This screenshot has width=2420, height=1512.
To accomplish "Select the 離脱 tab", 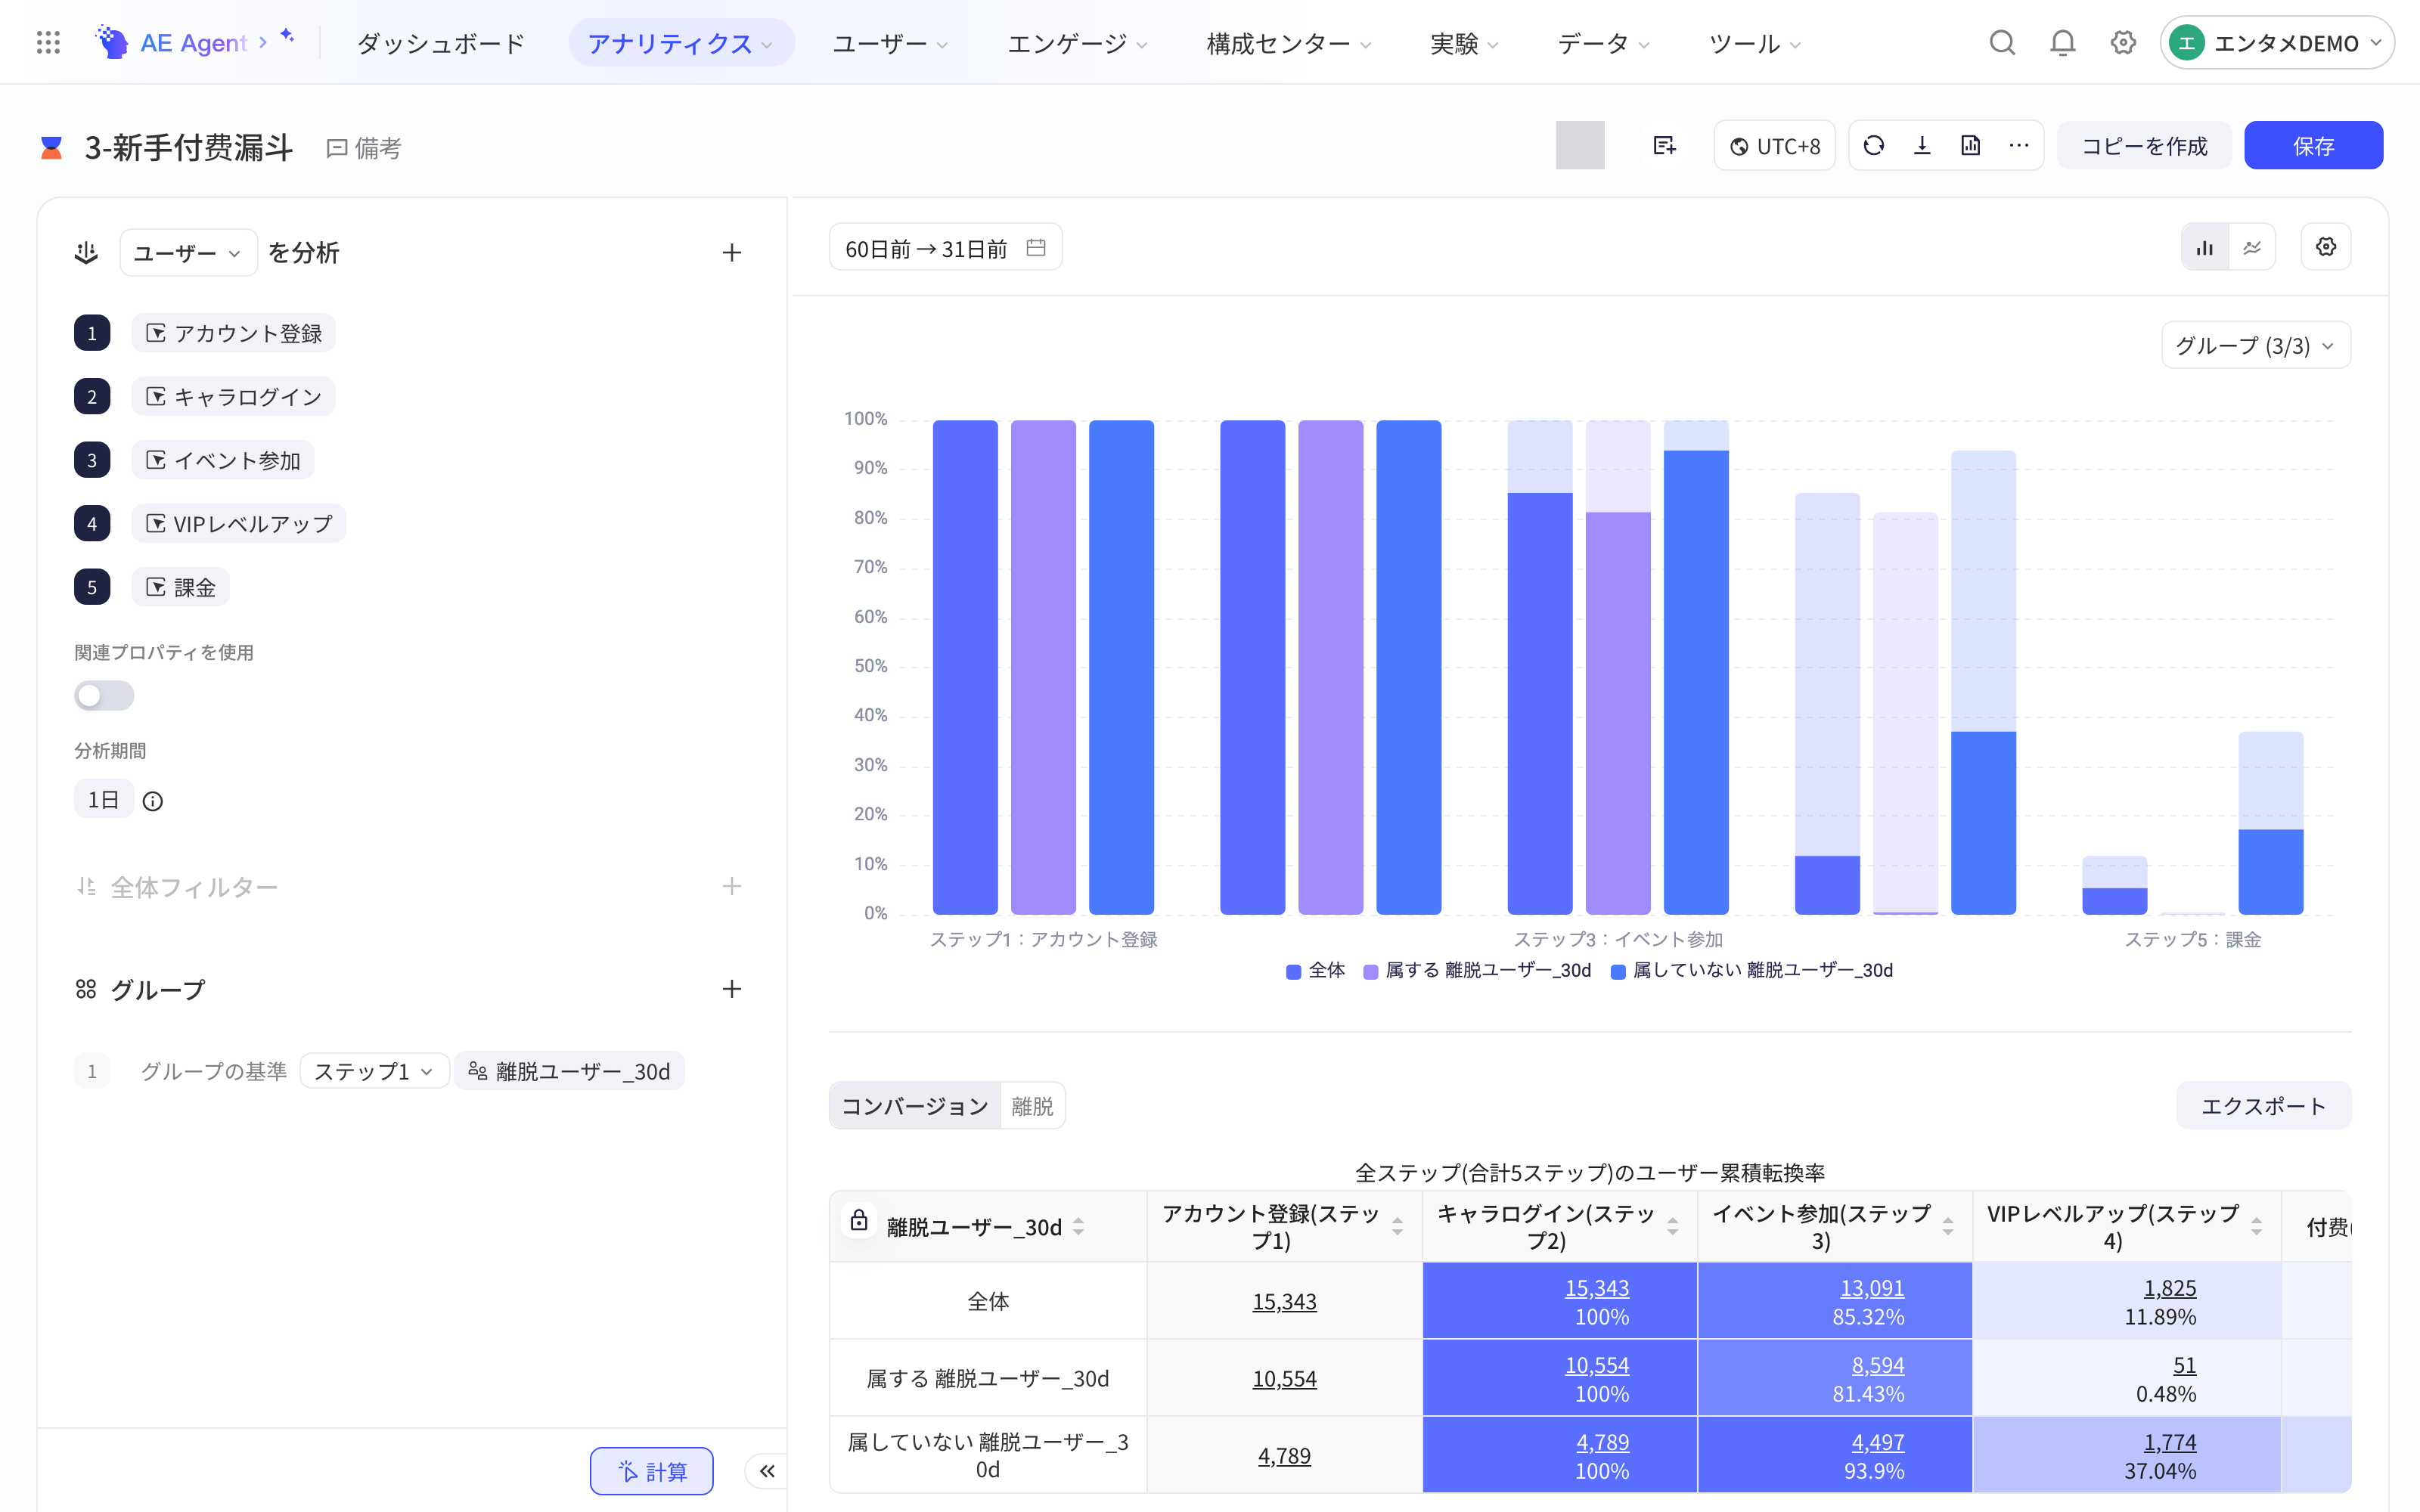I will [x=1032, y=1106].
